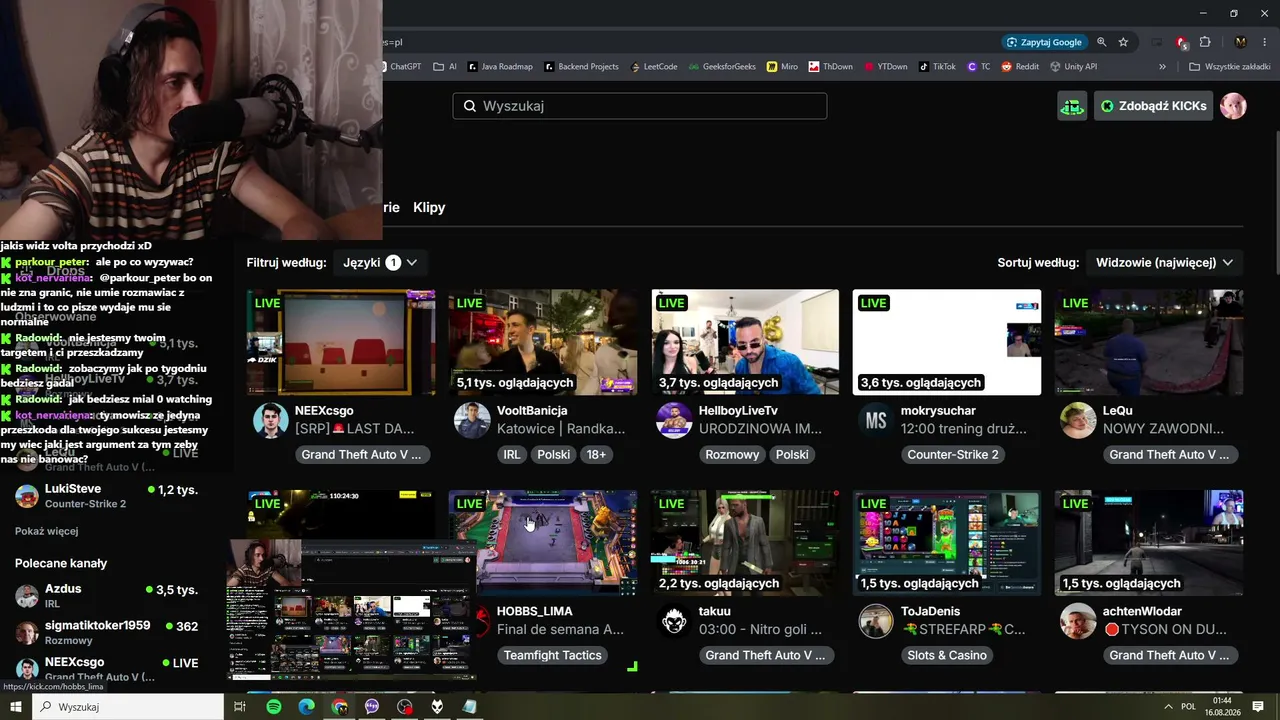Open Windows Start menu
Image resolution: width=1280 pixels, height=720 pixels.
16,707
